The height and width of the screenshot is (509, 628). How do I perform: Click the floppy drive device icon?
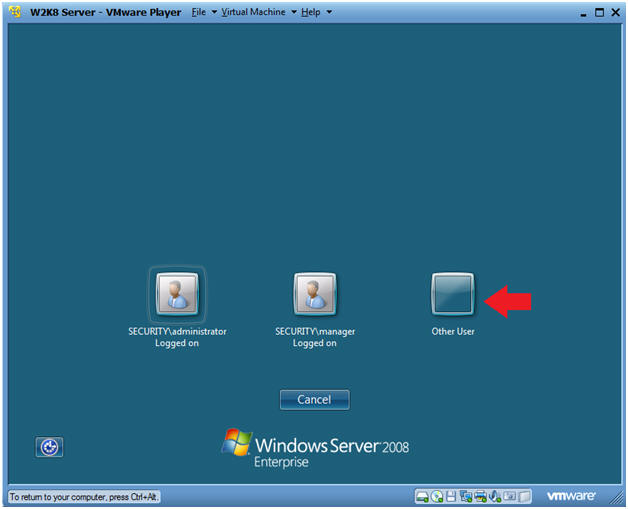(x=451, y=497)
